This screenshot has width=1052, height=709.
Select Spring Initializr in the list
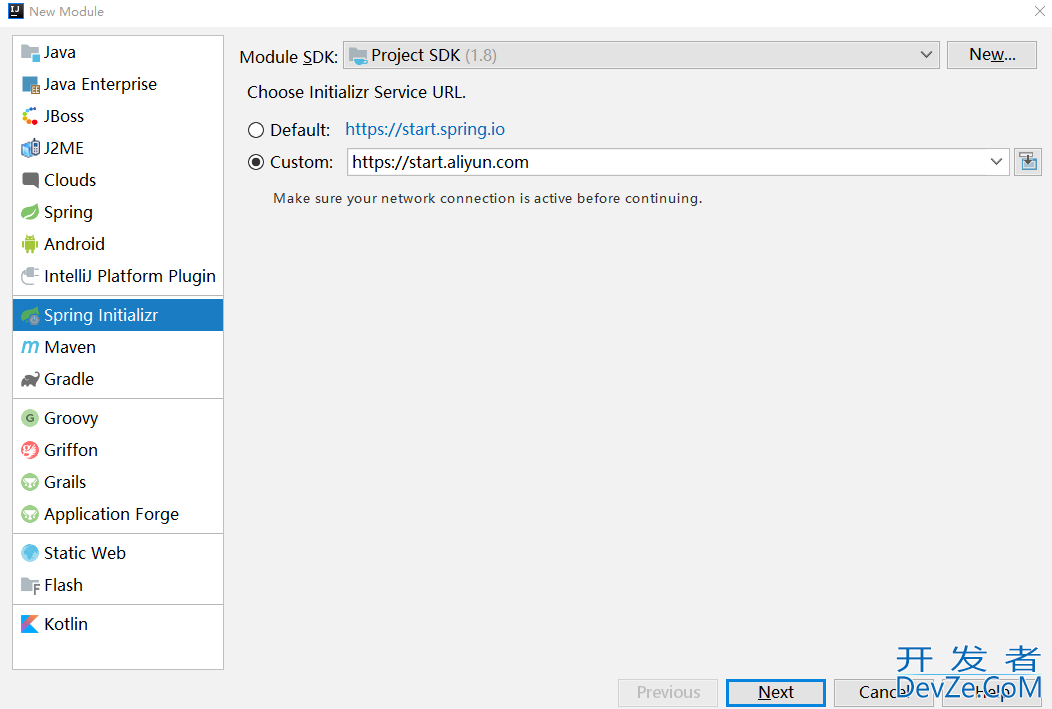118,315
